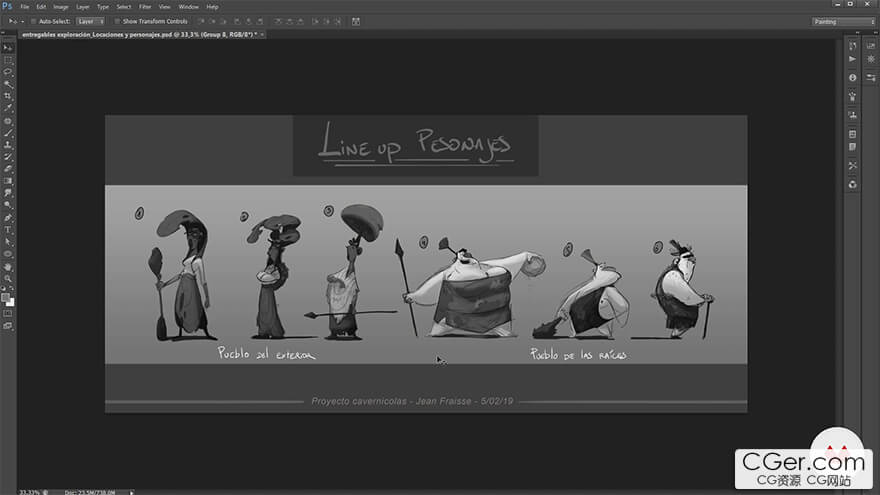Image resolution: width=880 pixels, height=495 pixels.
Task: Reset to default foreground/background colors
Action: click(x=4, y=290)
